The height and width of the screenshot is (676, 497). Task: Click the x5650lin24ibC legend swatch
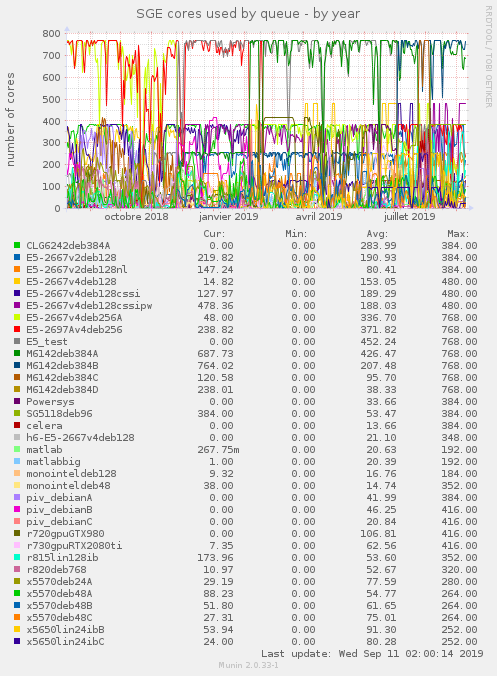tap(17, 642)
